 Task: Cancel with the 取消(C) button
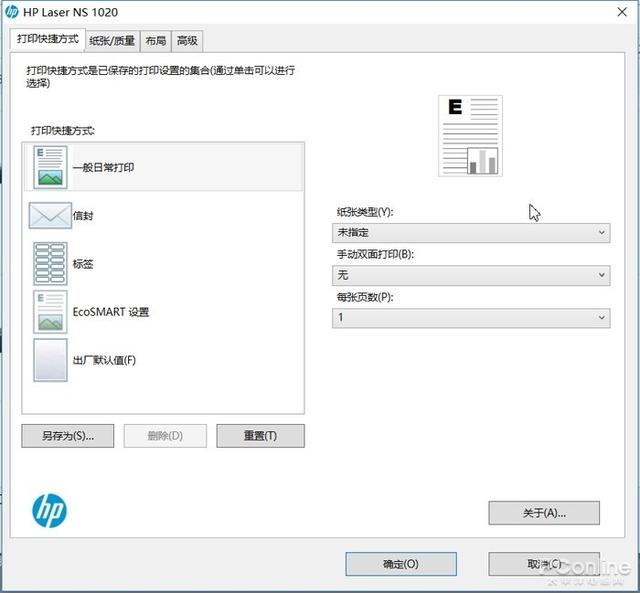point(544,564)
